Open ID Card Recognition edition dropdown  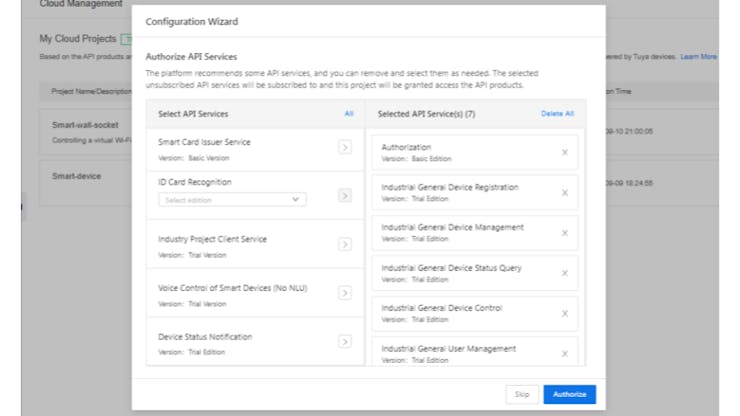coord(232,200)
